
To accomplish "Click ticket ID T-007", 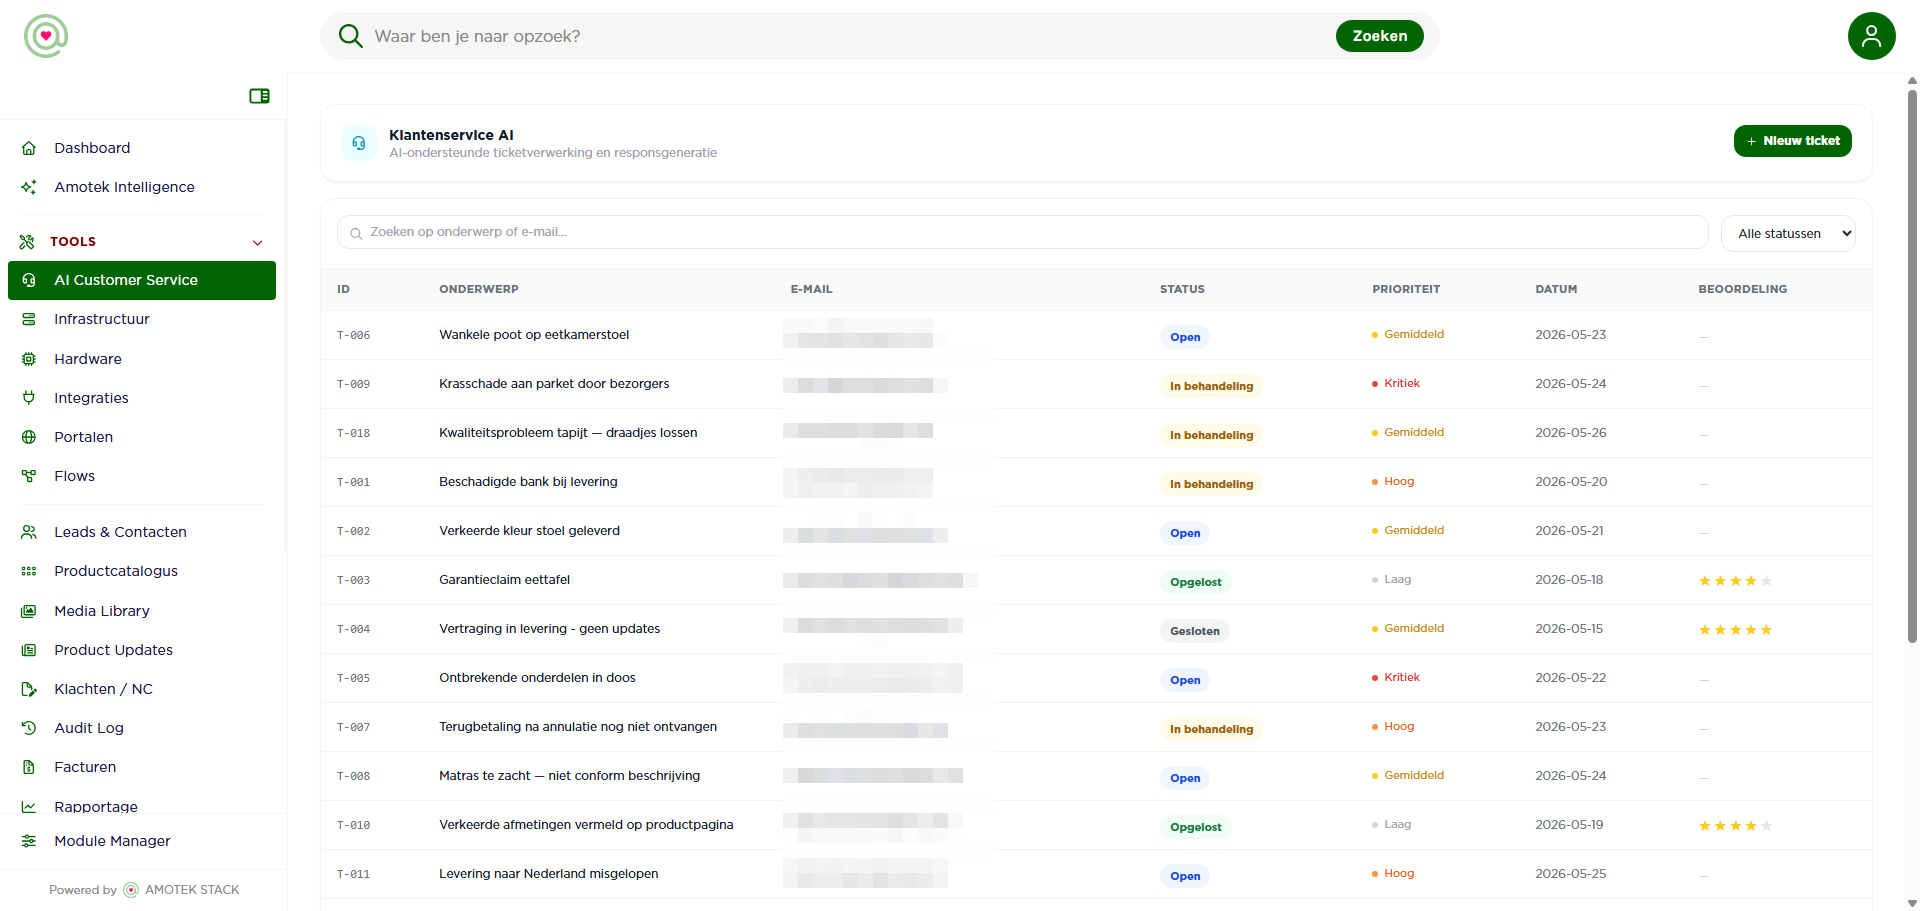I will click(x=353, y=728).
